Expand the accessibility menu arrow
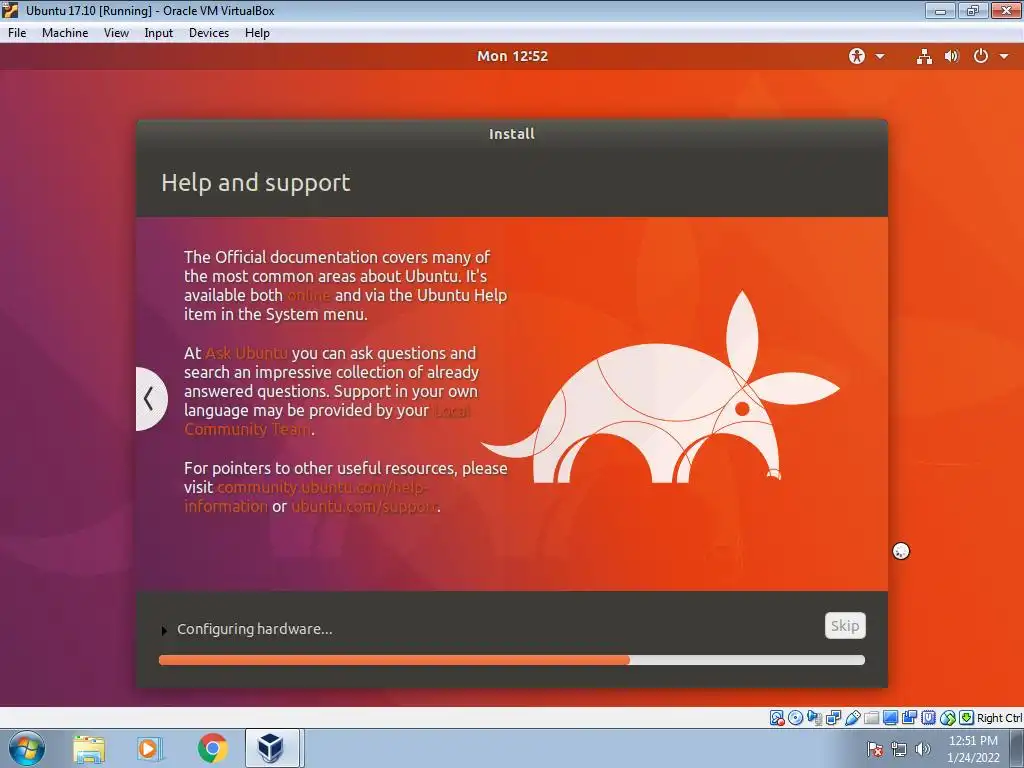This screenshot has height=768, width=1024. click(x=880, y=56)
